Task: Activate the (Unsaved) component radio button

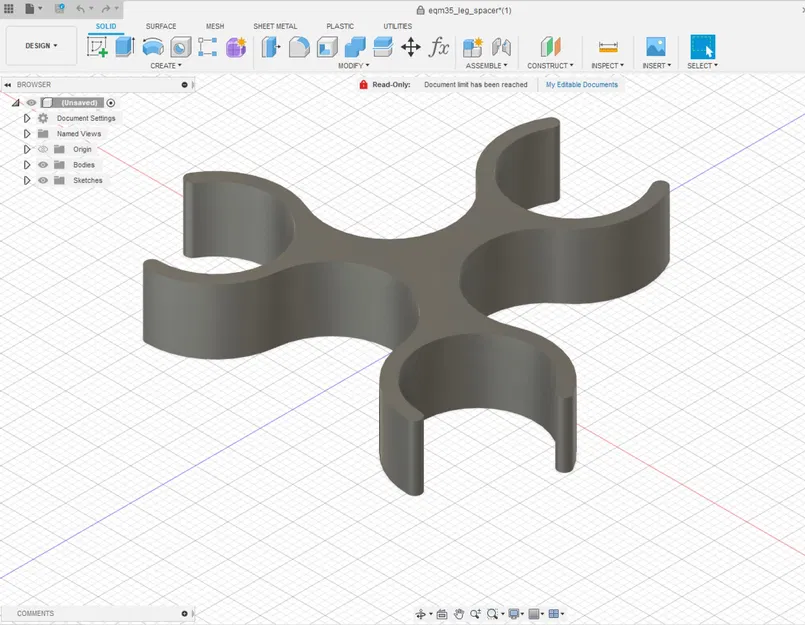Action: [x=111, y=103]
